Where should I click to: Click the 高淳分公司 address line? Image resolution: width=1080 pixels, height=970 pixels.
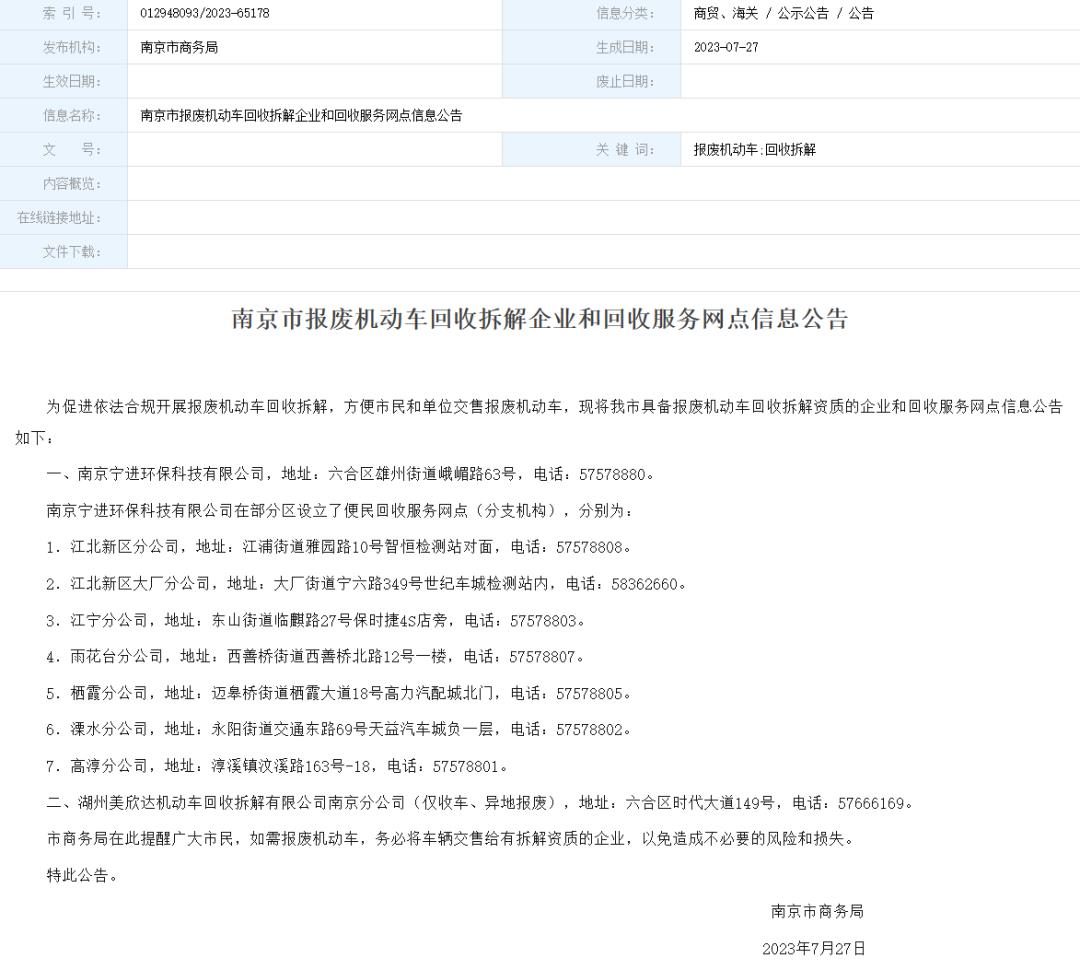(278, 767)
